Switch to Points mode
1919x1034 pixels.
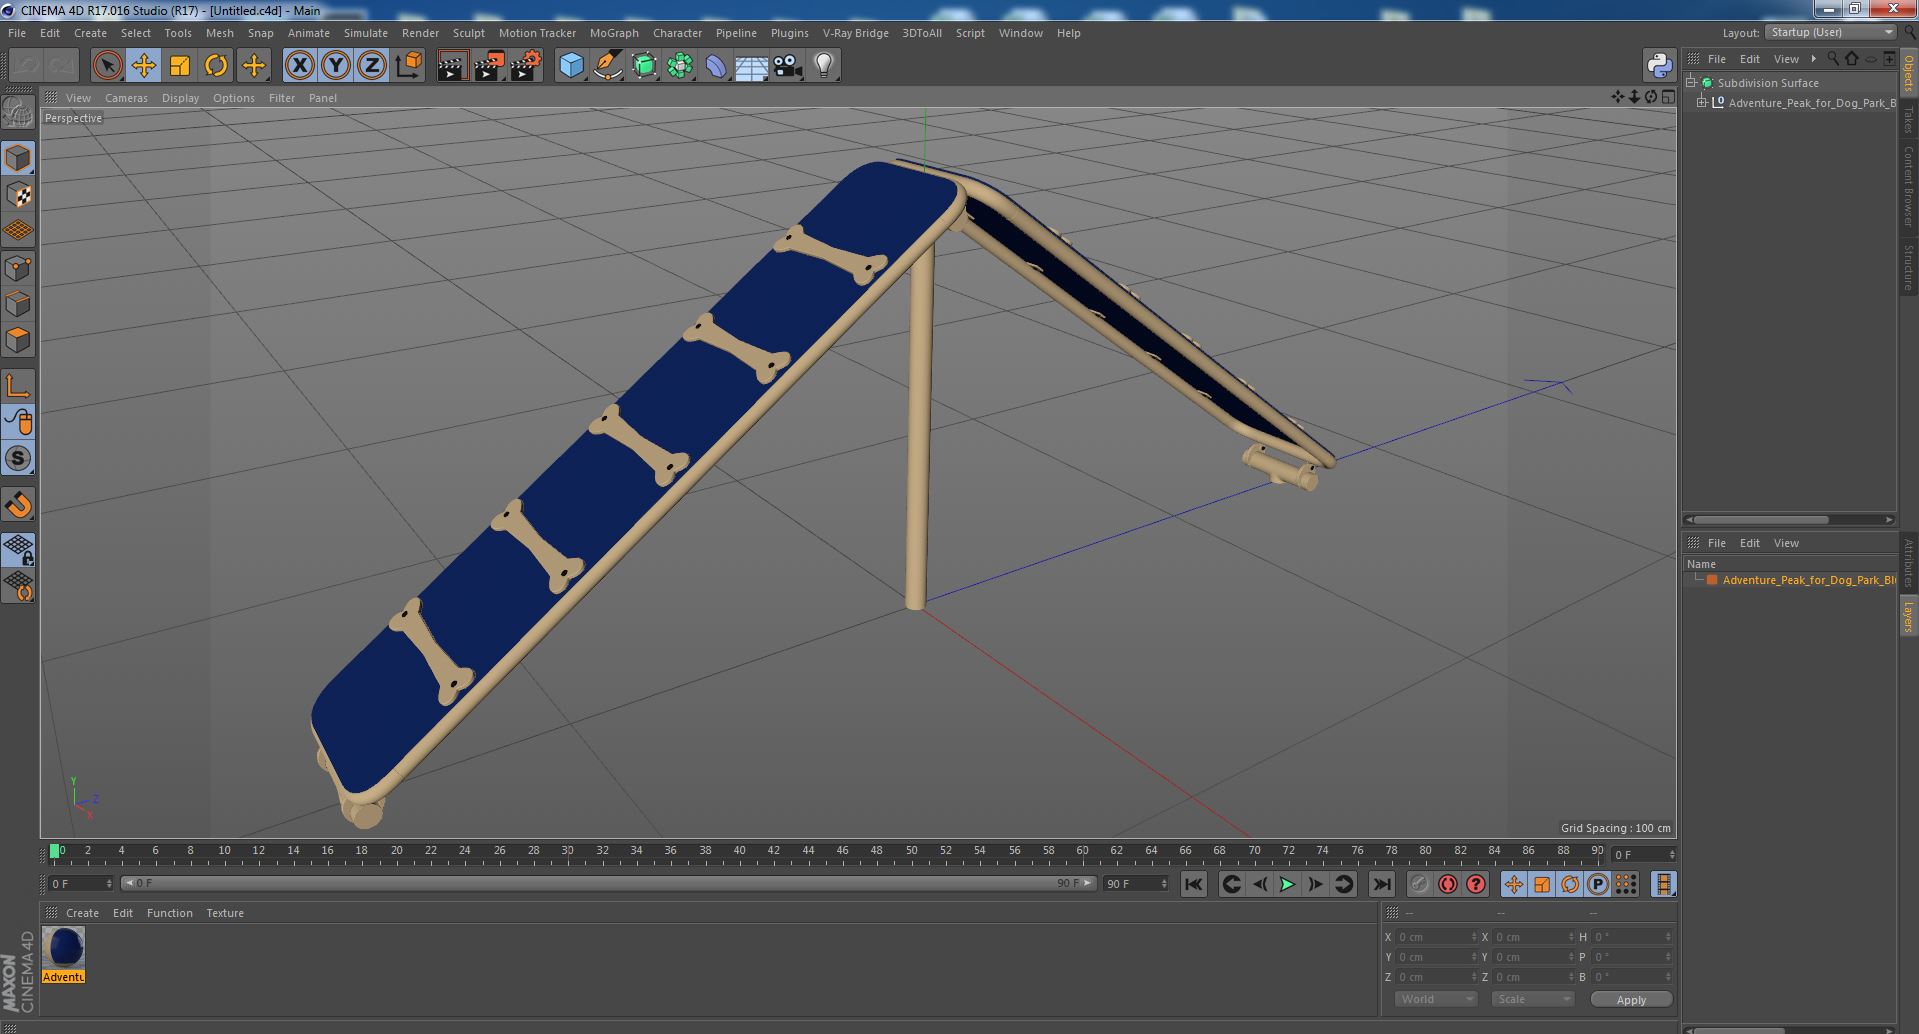(18, 268)
